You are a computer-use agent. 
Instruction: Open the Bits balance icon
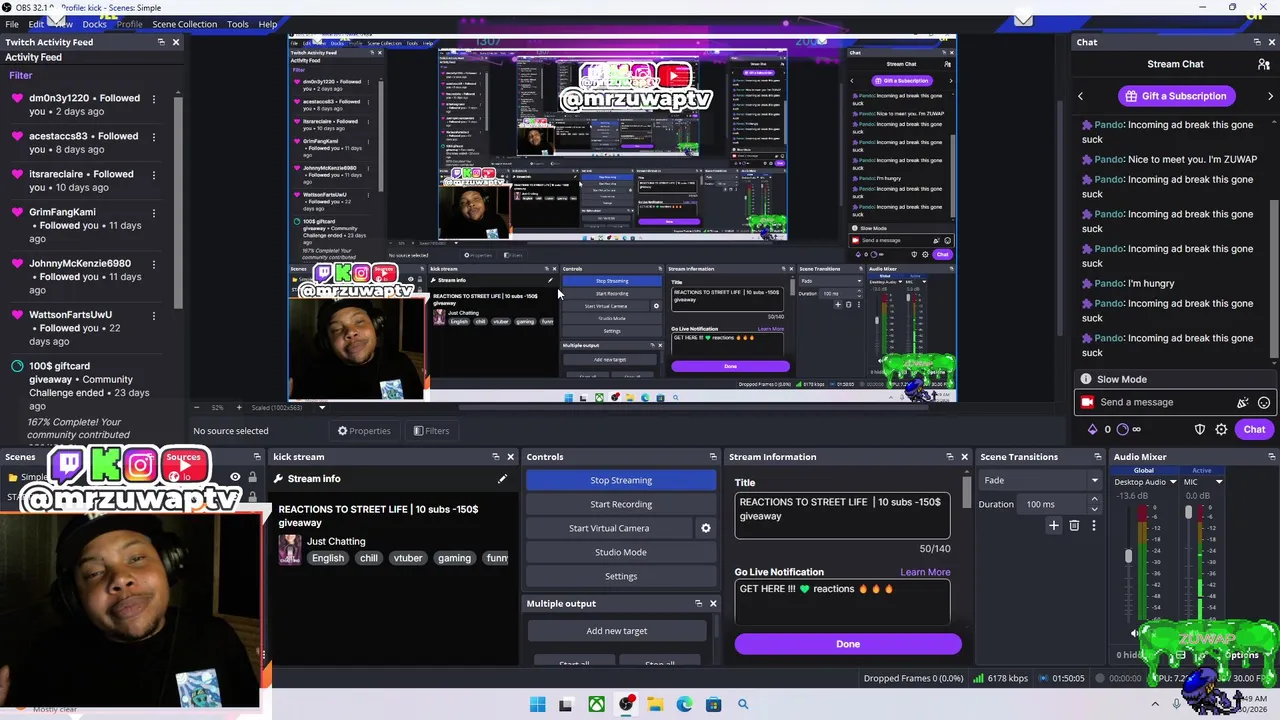click(x=1092, y=429)
